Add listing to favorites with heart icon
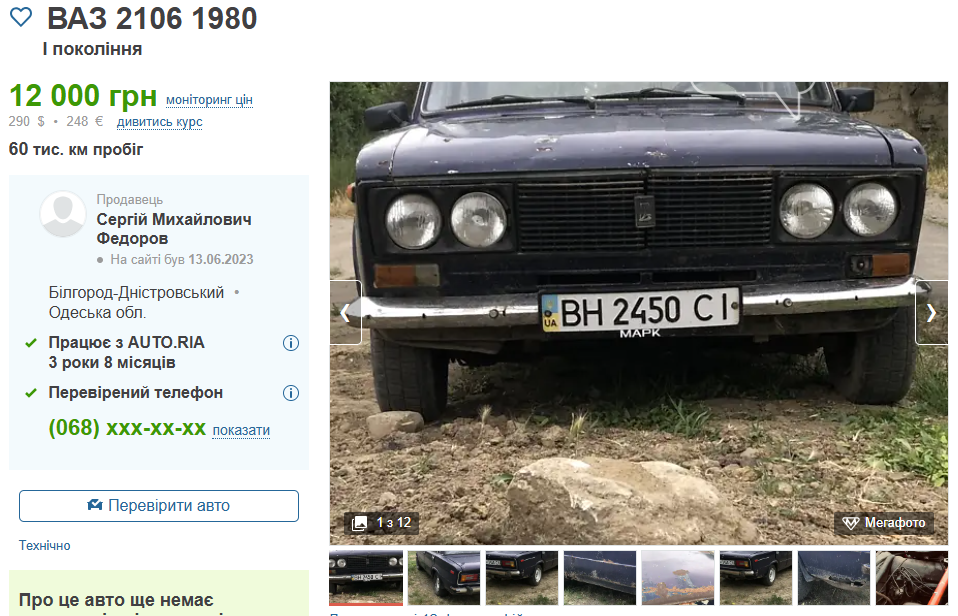Screen dimensions: 958x616 coord(21,17)
